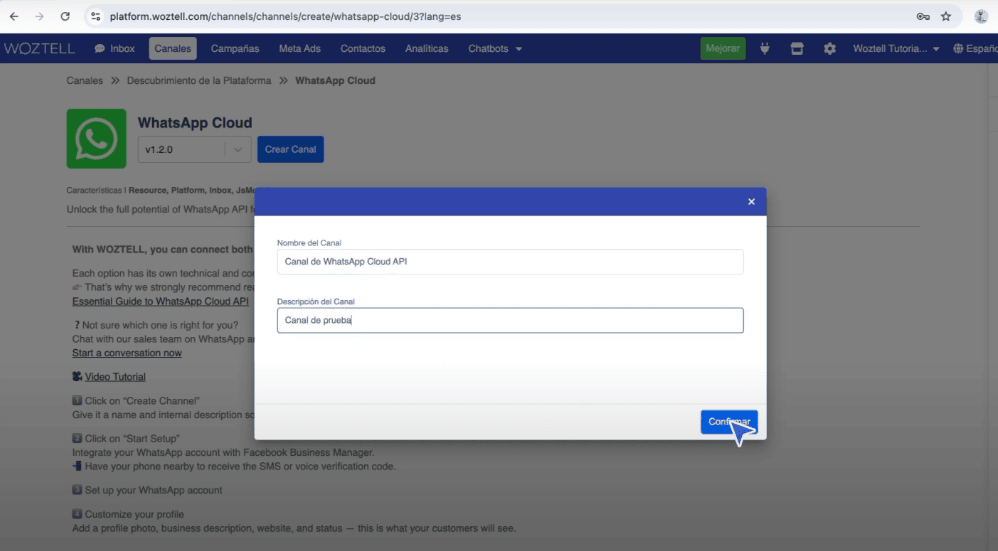998x551 pixels.
Task: Click the Nombre del Canal field
Action: (x=510, y=262)
